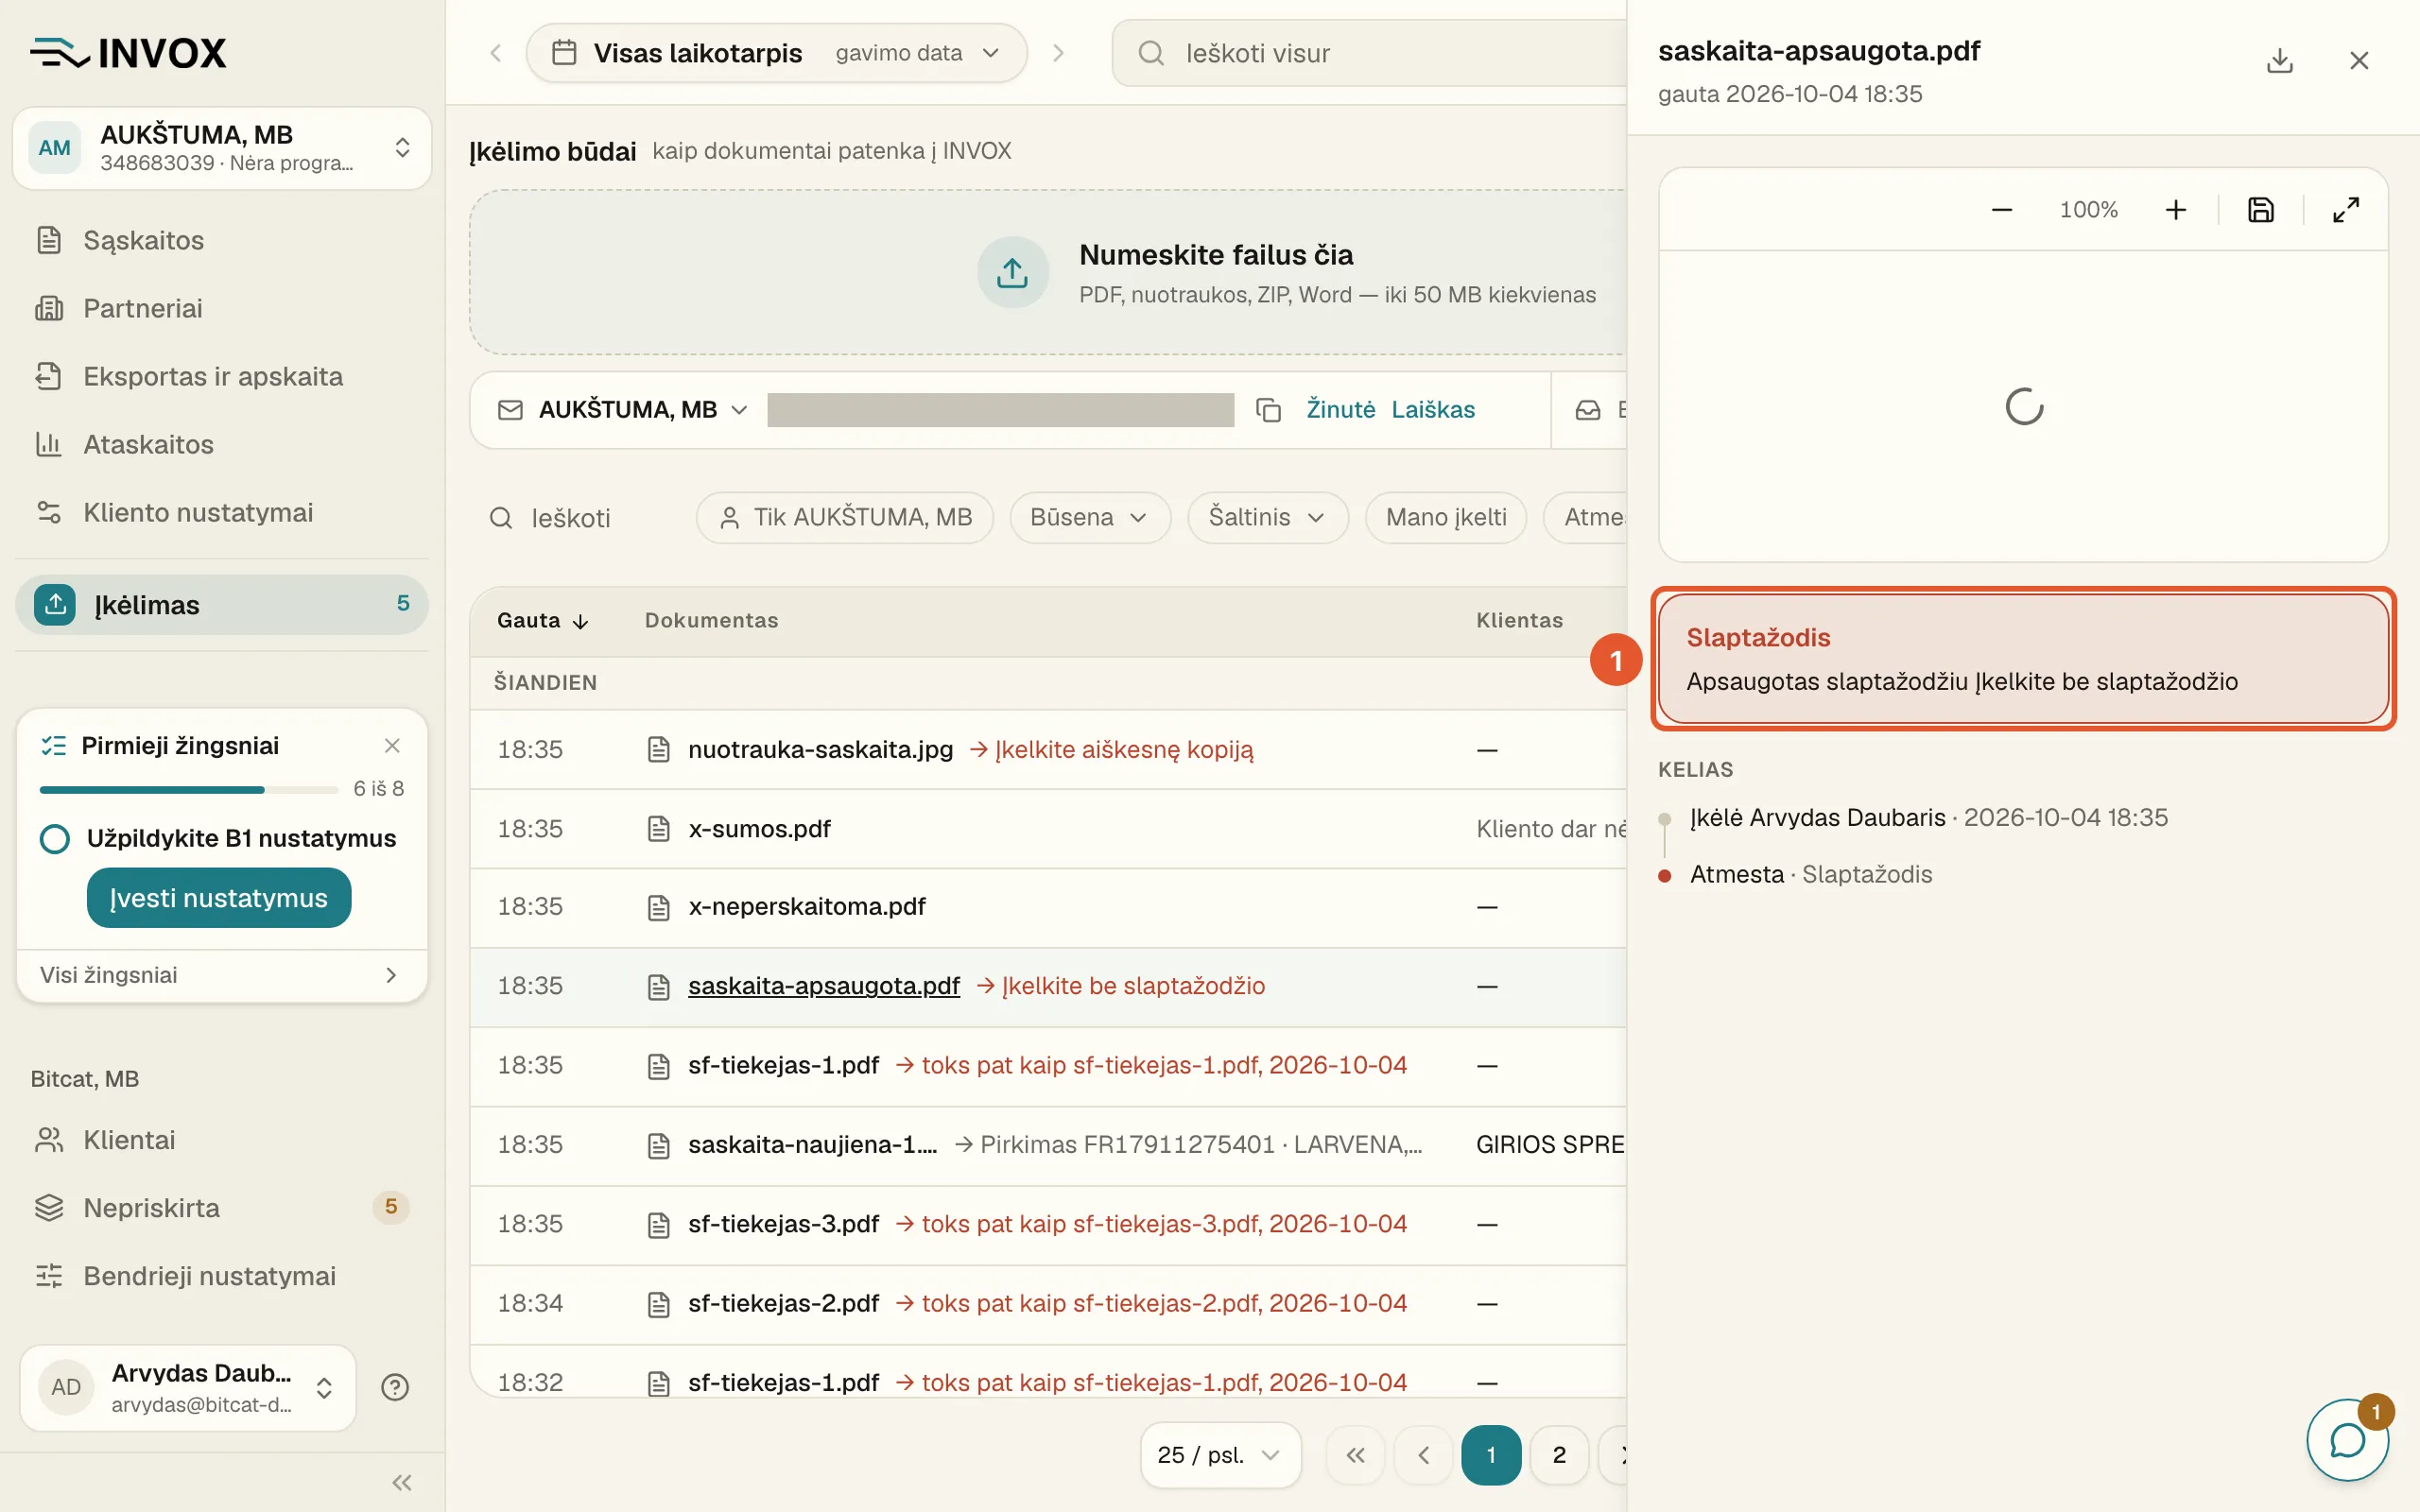
Task: Zoom in the PDF preview
Action: coord(2175,210)
